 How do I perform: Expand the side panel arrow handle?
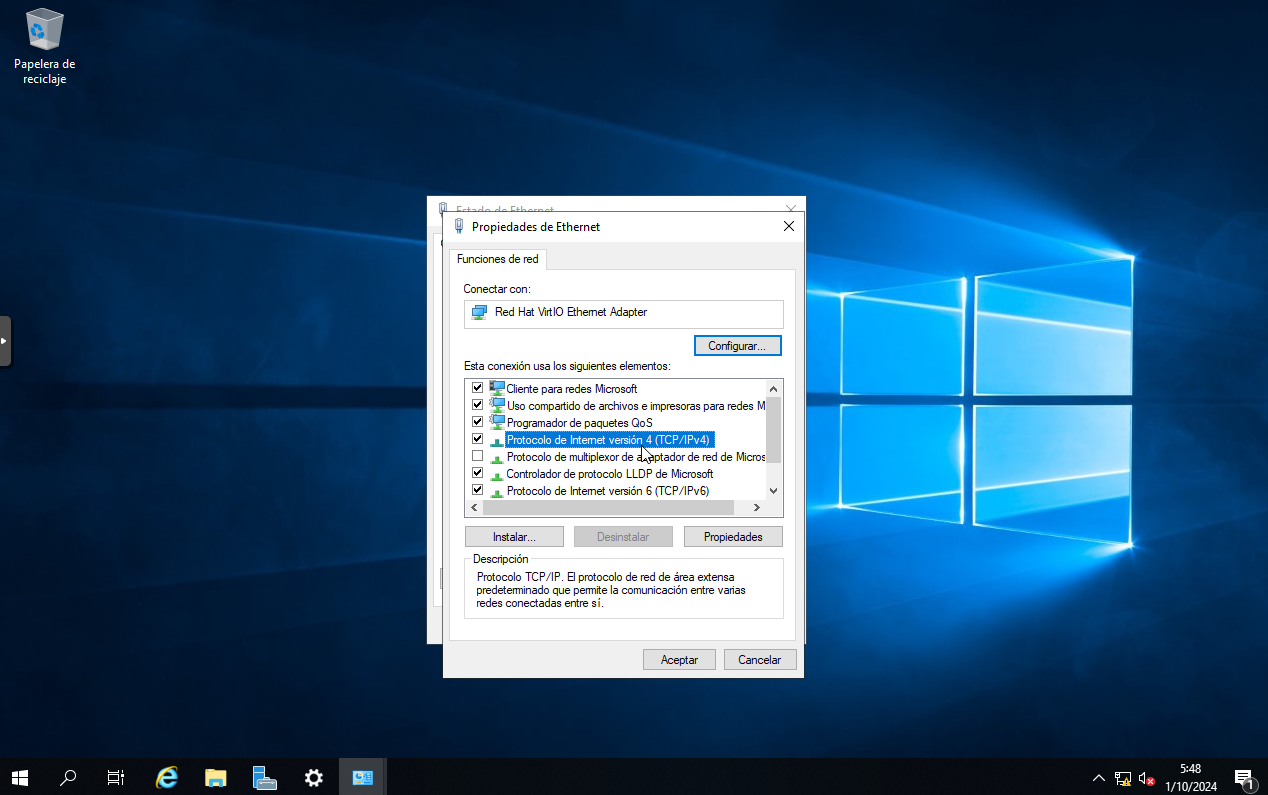pyautogui.click(x=5, y=341)
